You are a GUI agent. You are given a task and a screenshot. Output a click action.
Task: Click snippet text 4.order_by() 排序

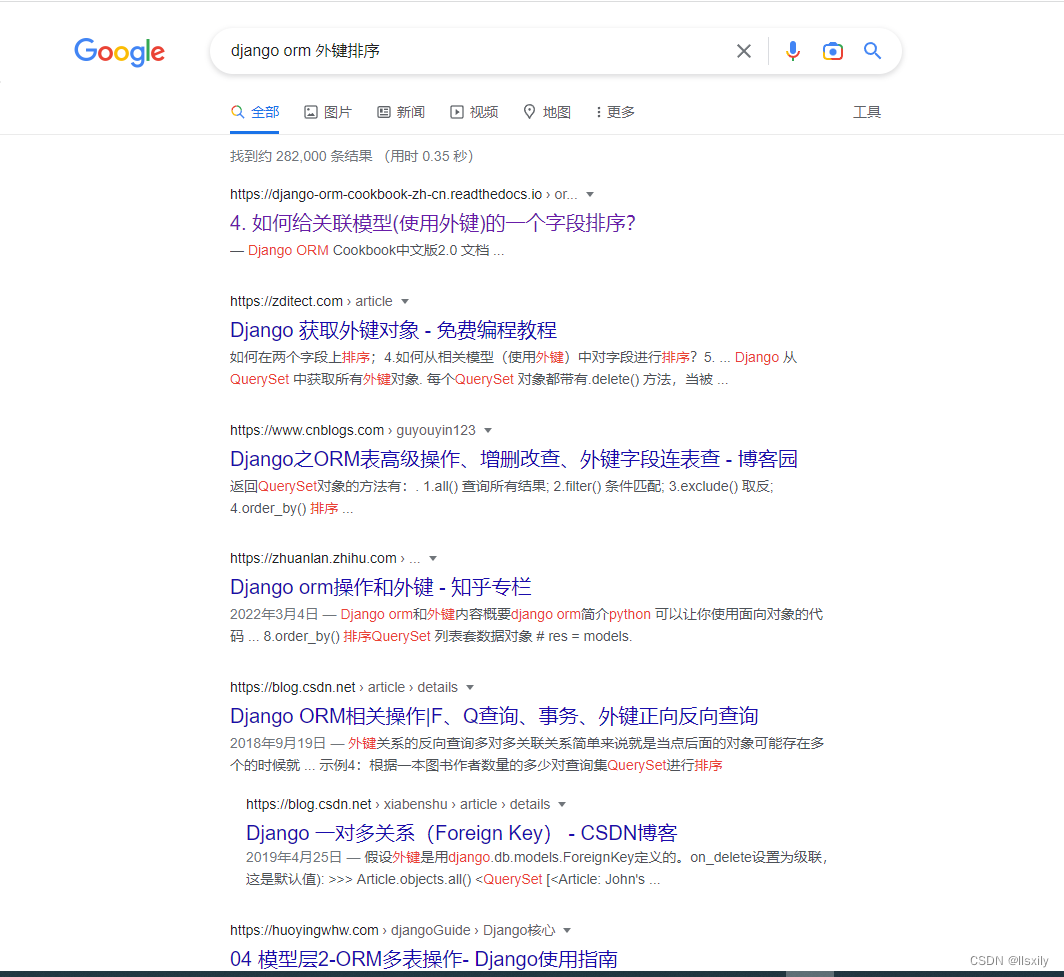pos(284,508)
